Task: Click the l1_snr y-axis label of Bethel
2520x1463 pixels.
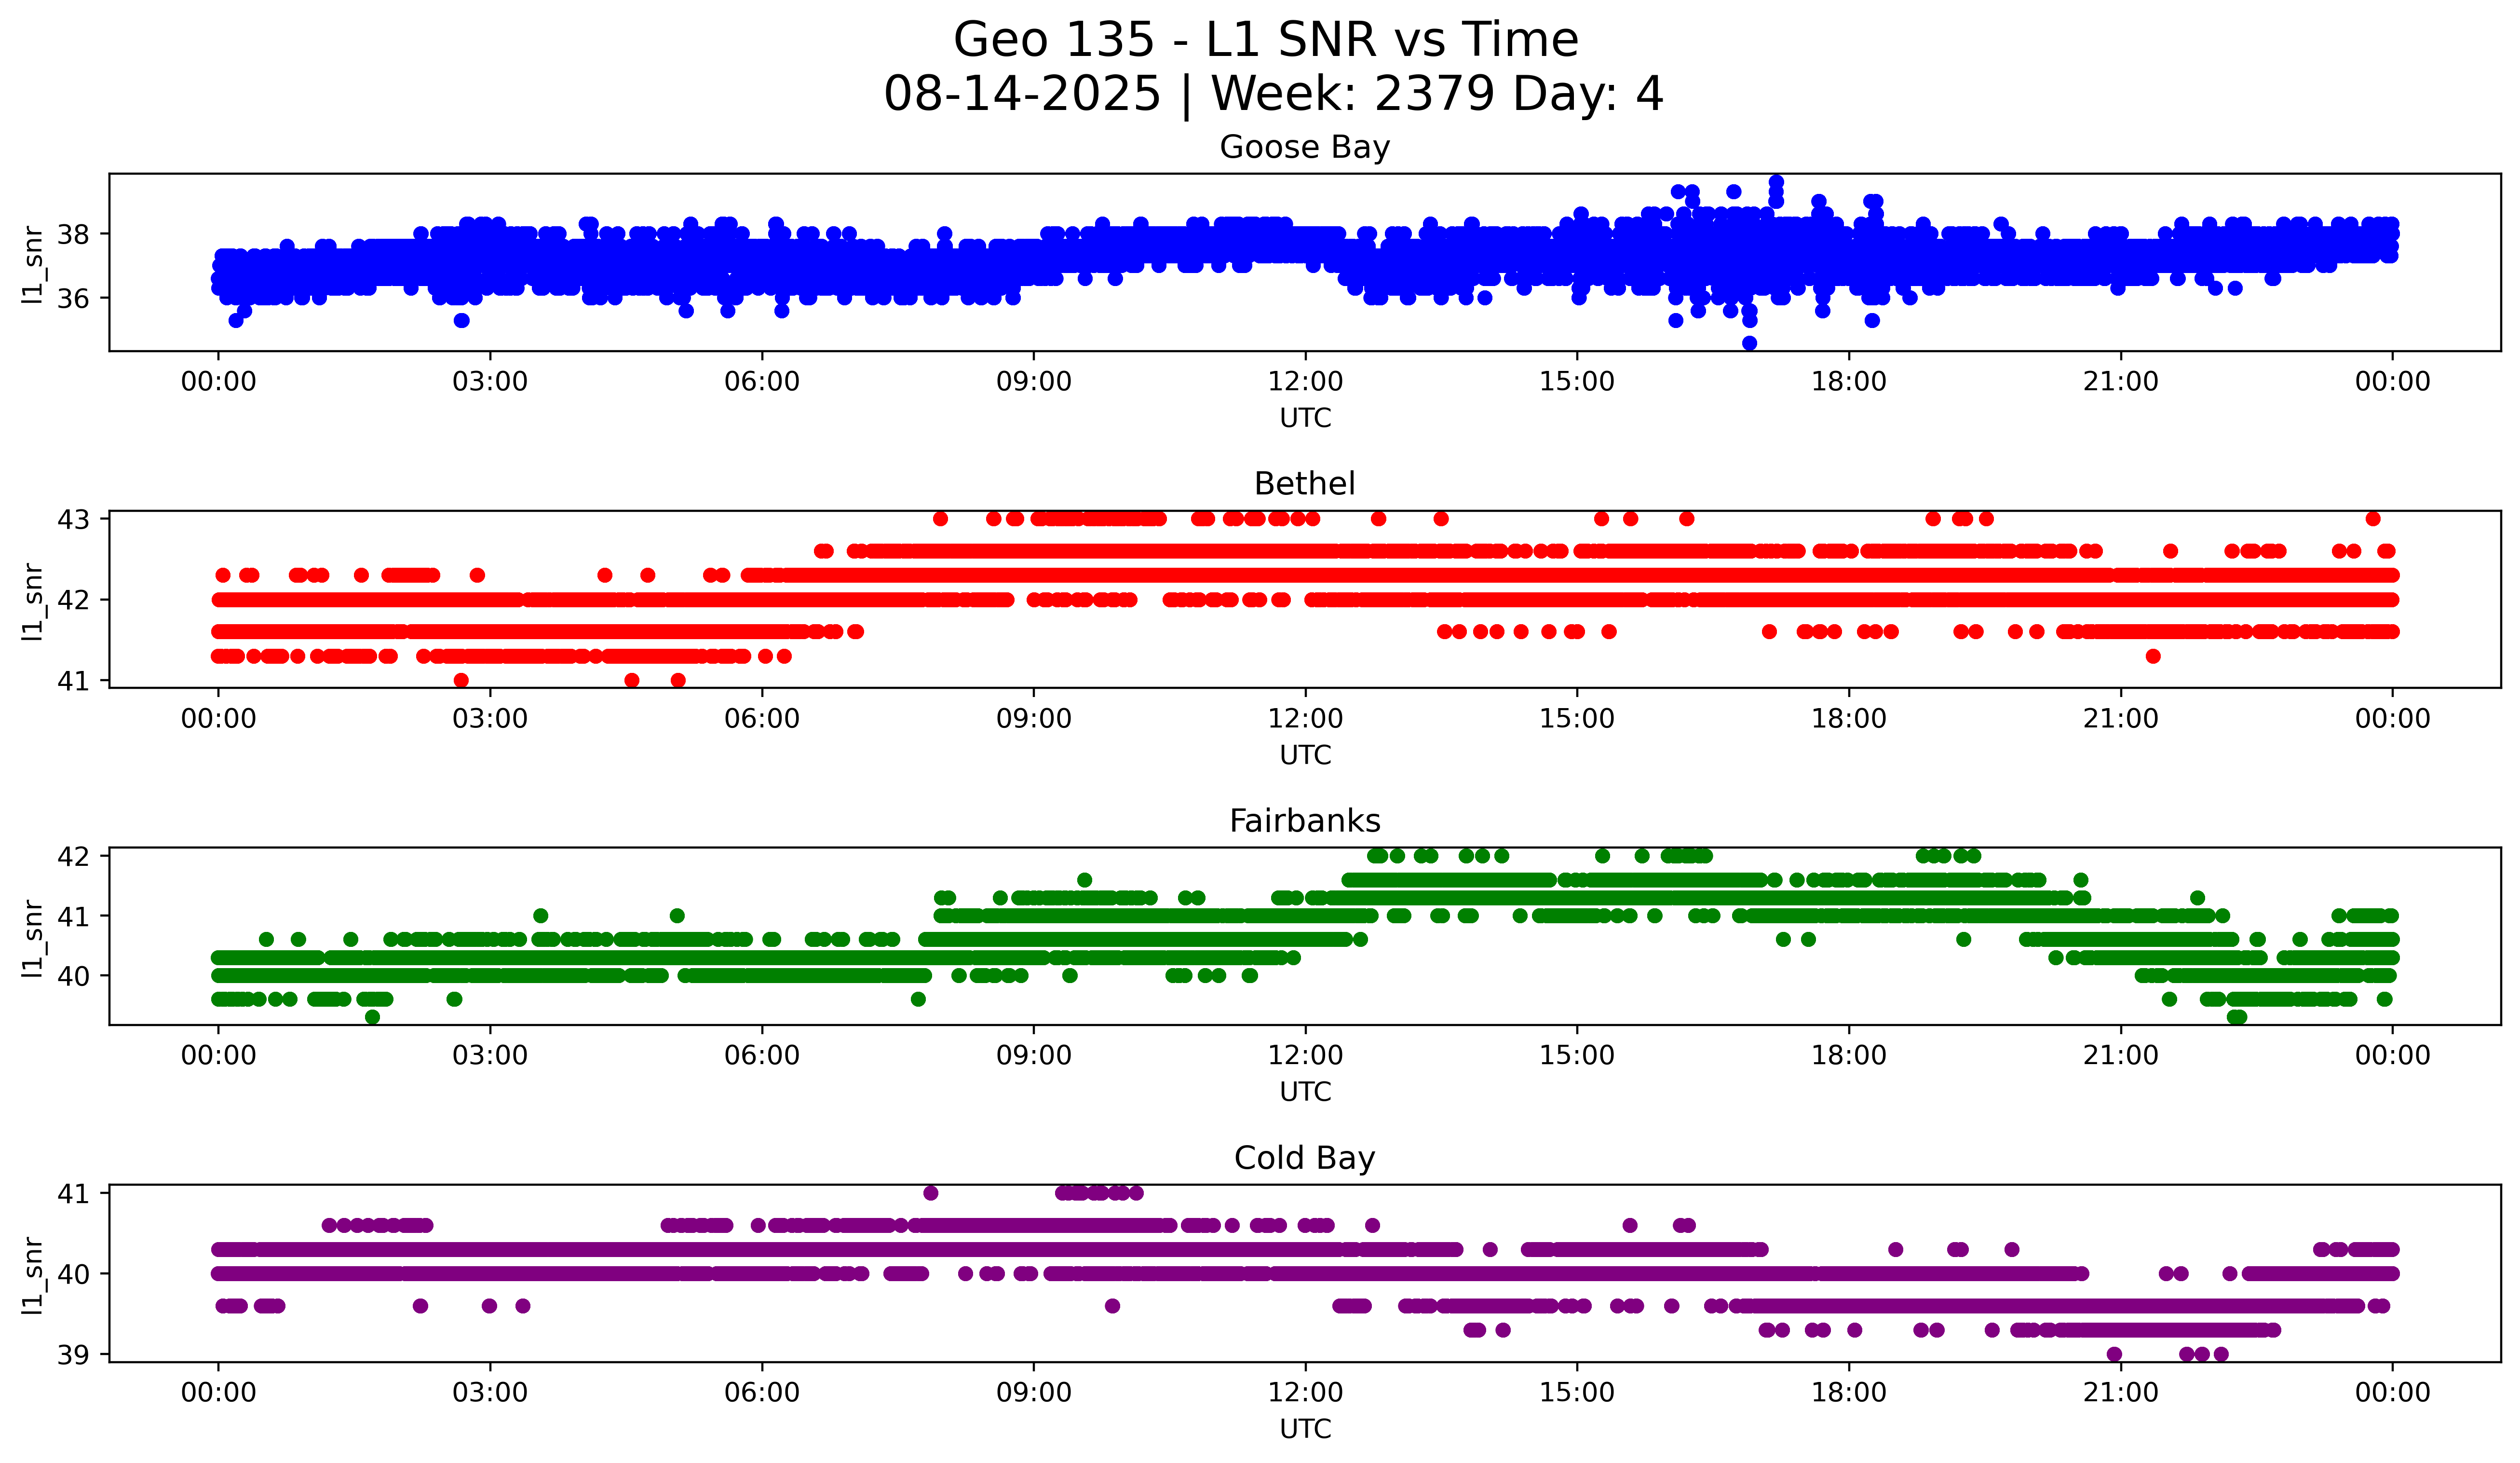Action: pyautogui.click(x=32, y=601)
